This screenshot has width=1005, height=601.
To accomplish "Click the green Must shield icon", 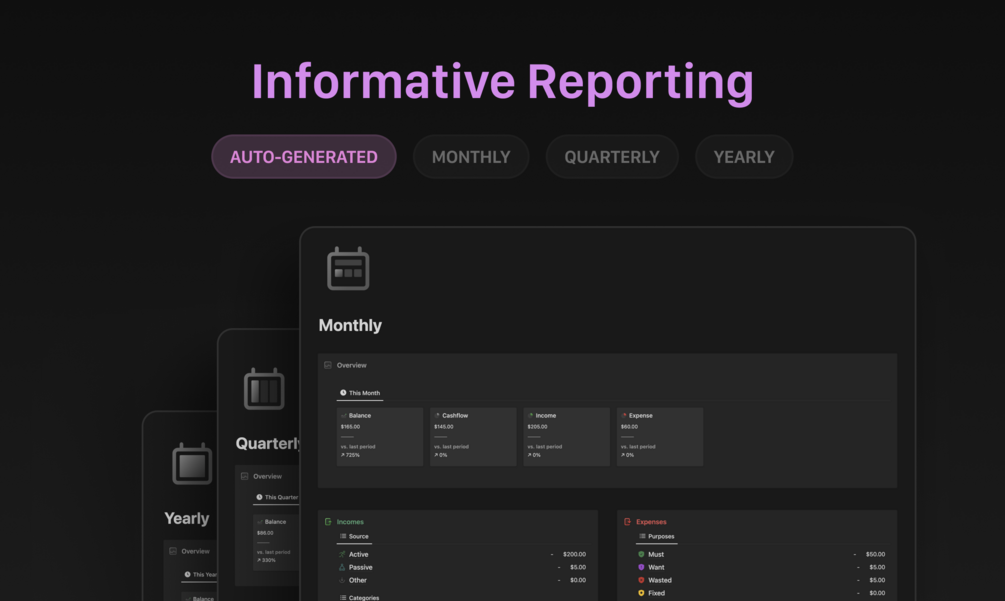I will click(641, 554).
